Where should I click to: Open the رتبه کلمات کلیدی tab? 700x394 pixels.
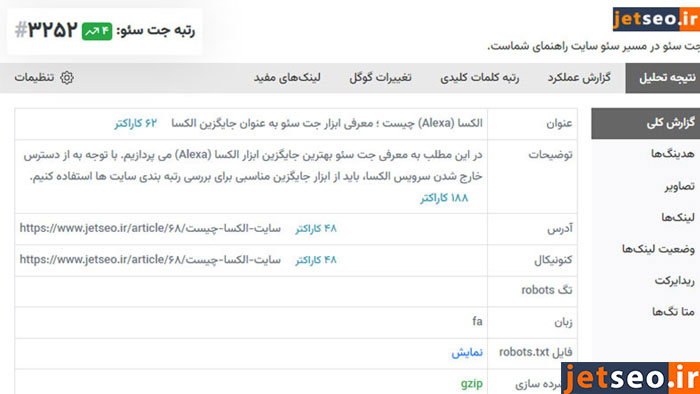479,78
